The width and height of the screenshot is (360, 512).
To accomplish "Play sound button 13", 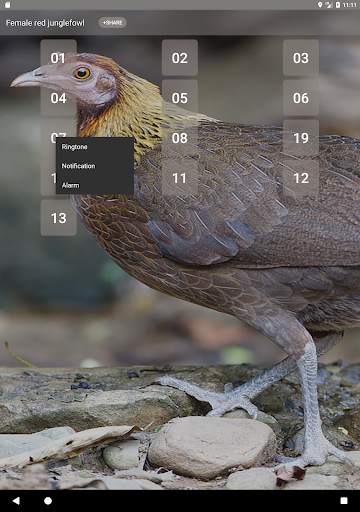I will tap(58, 218).
